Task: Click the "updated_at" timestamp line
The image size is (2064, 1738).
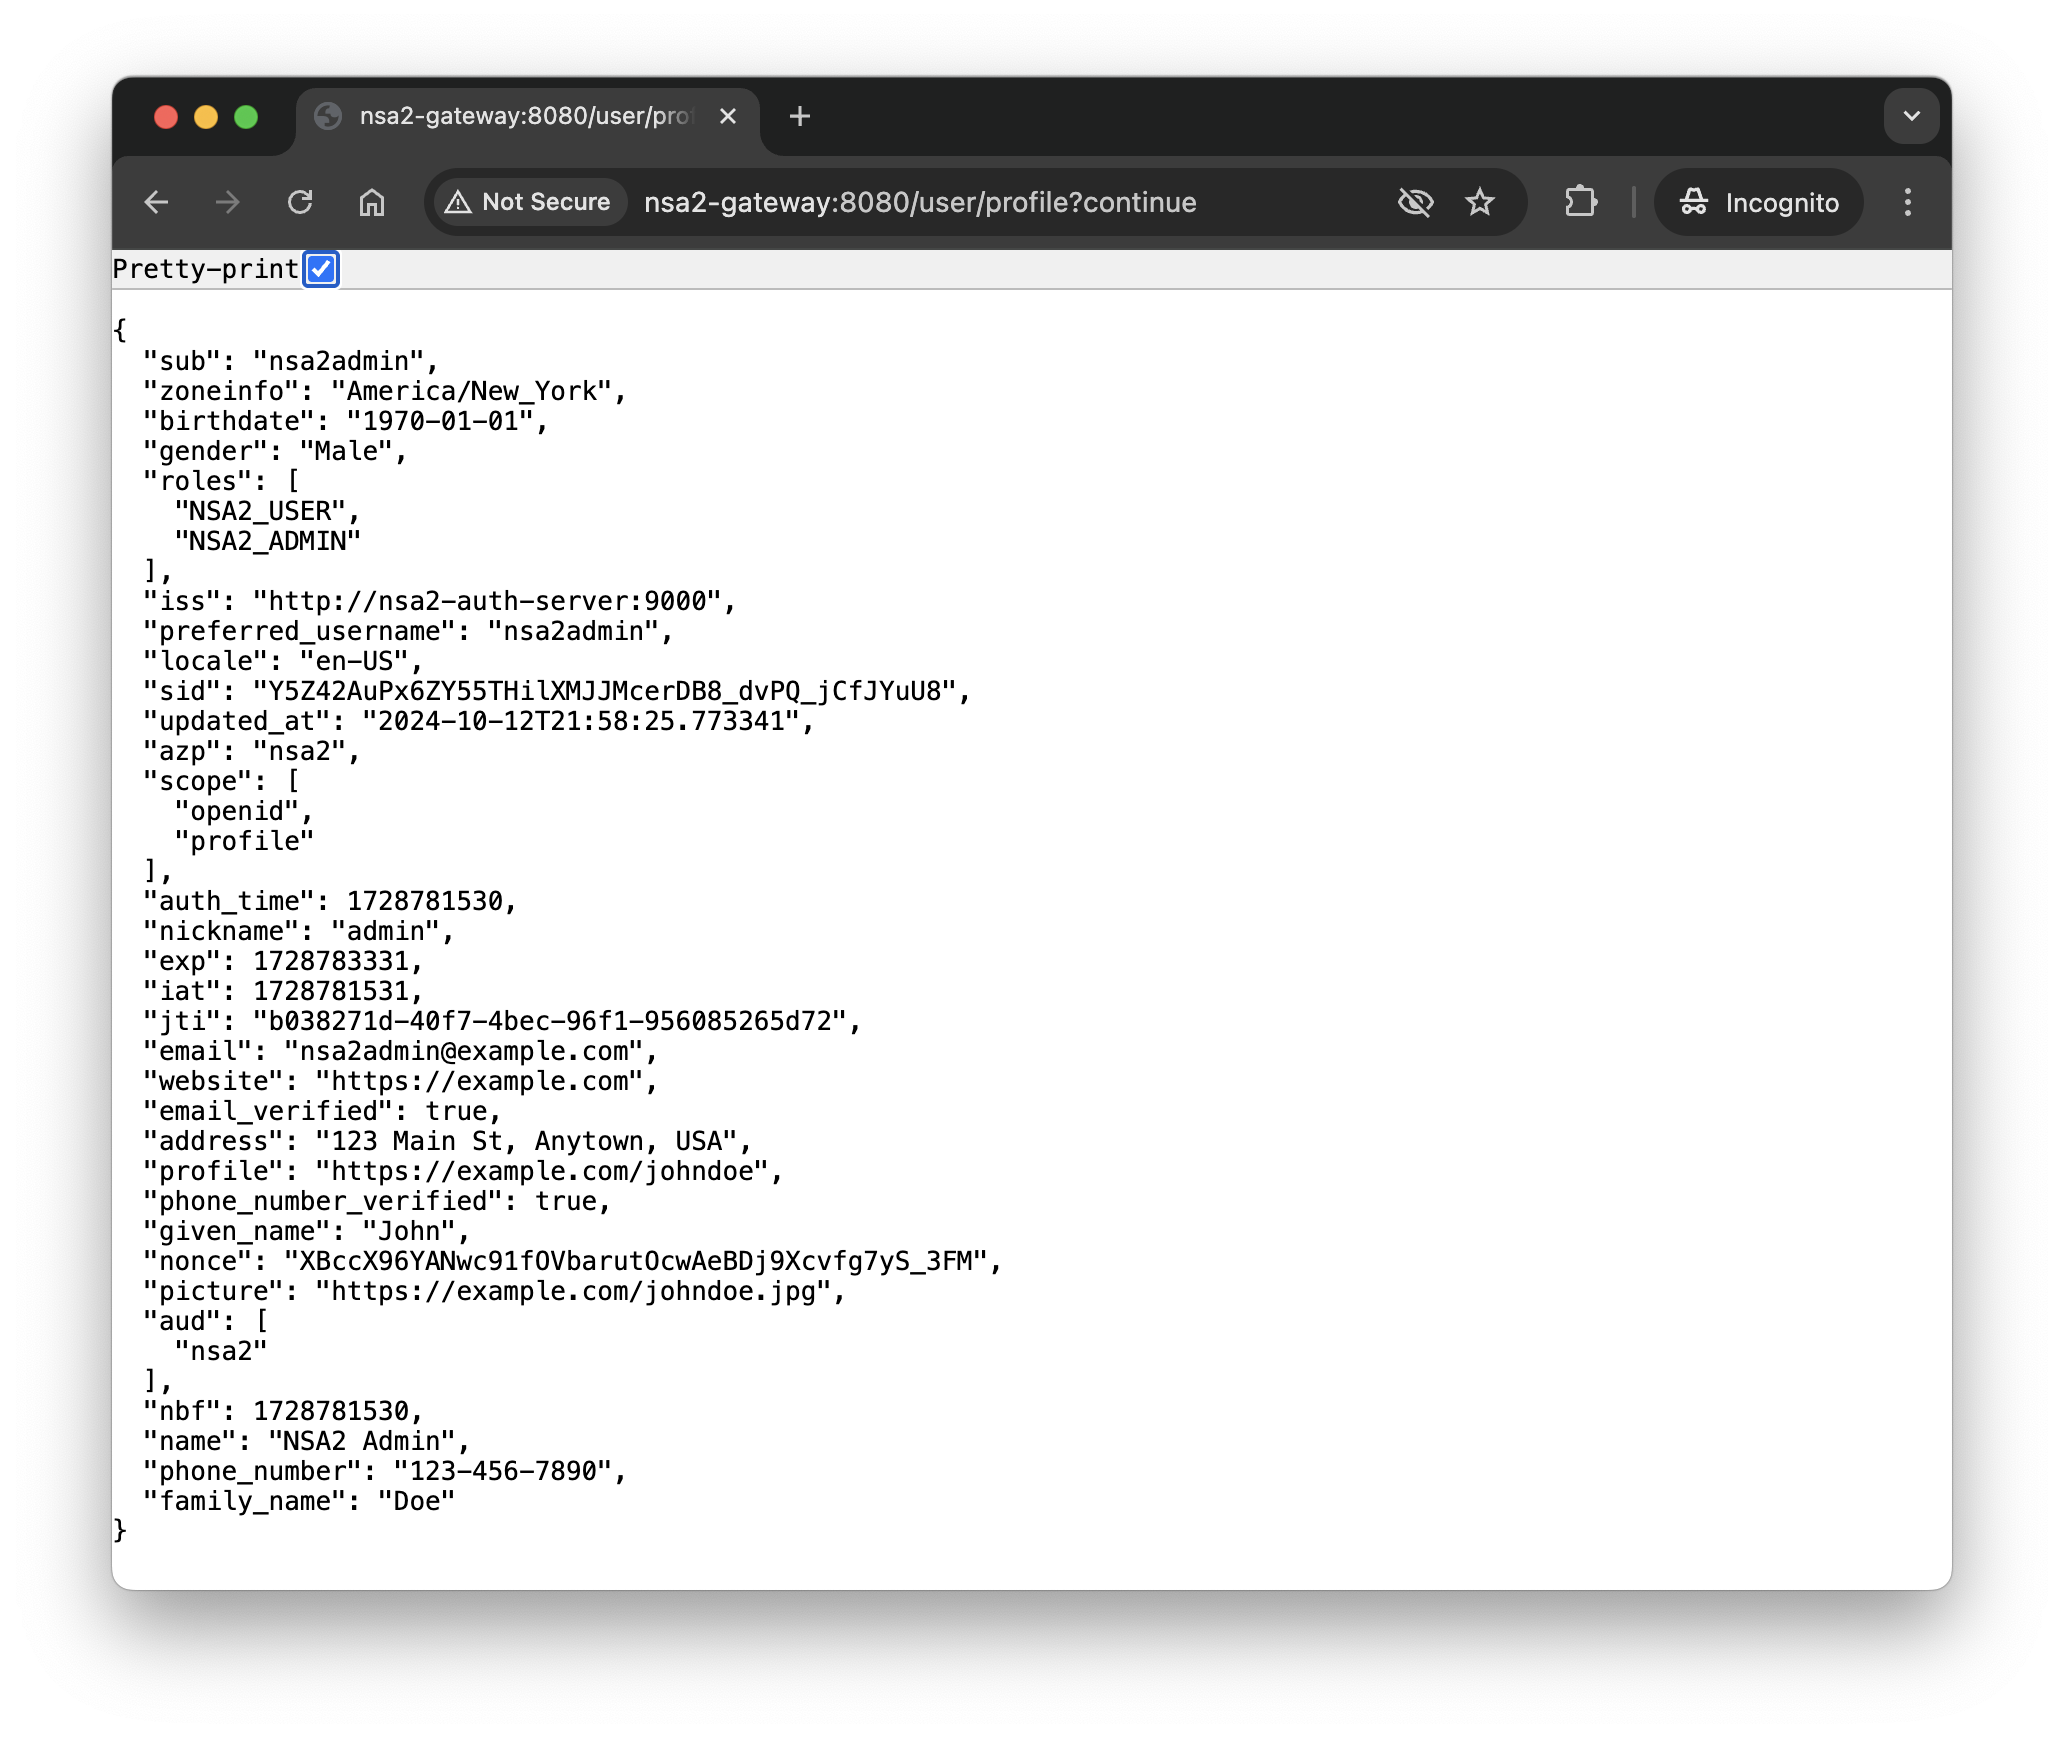Action: 479,721
